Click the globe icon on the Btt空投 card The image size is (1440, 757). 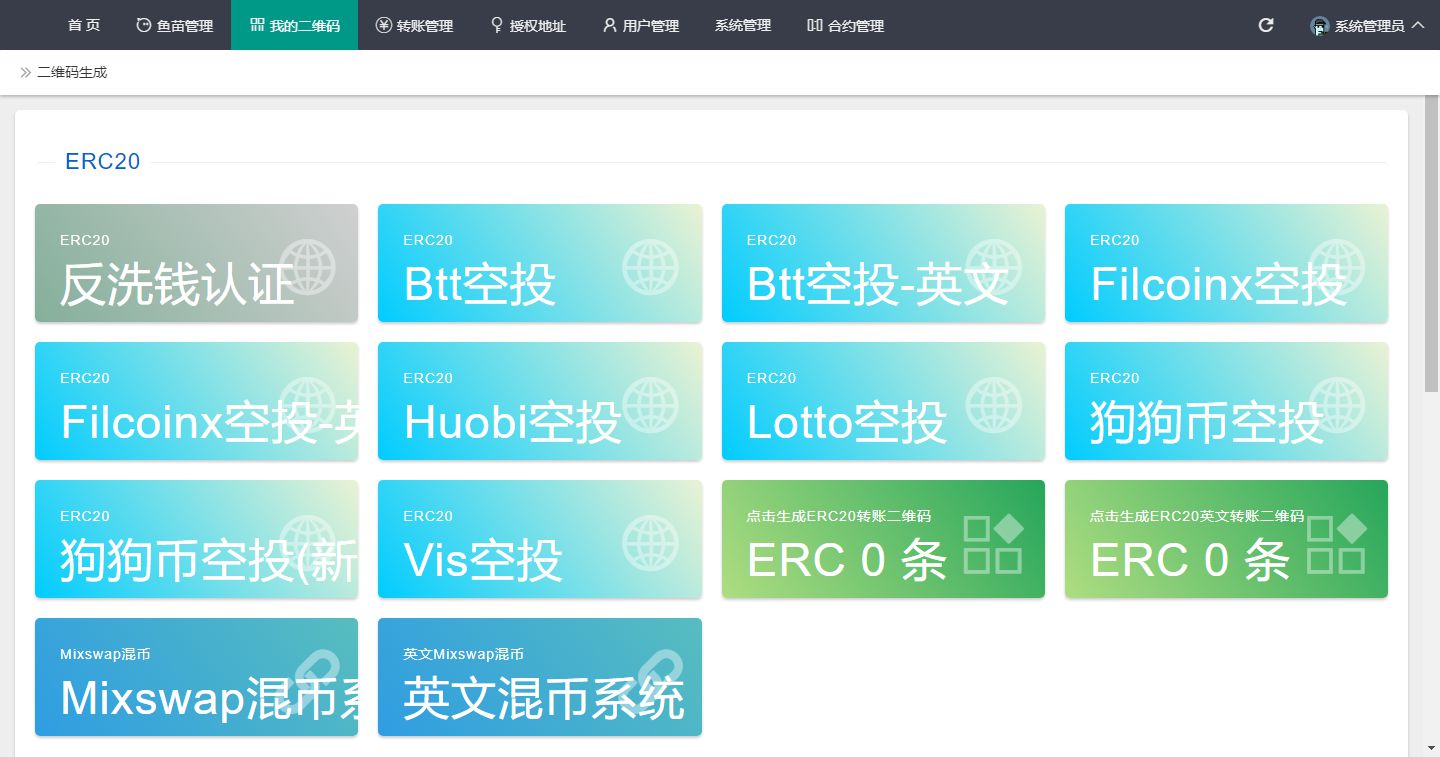(651, 267)
